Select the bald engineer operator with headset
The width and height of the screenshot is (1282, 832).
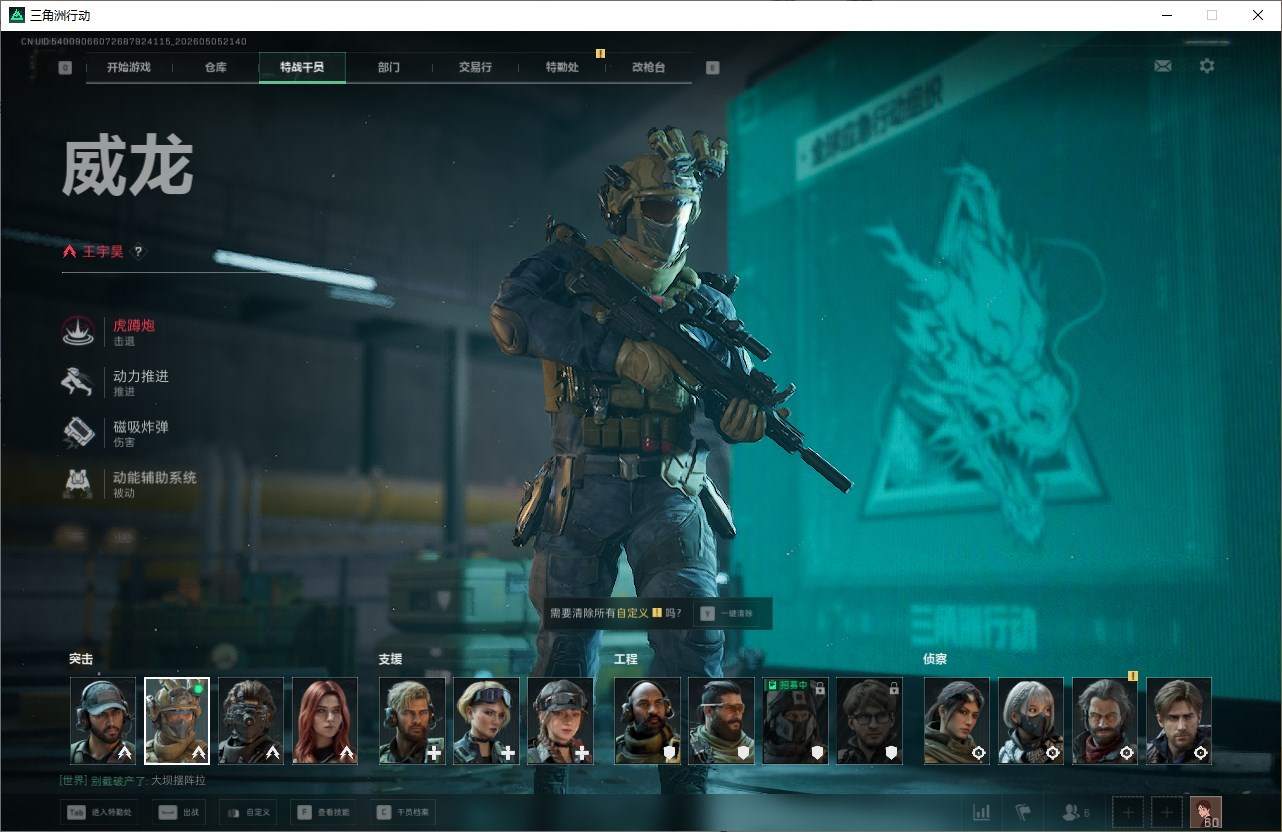tap(647, 721)
